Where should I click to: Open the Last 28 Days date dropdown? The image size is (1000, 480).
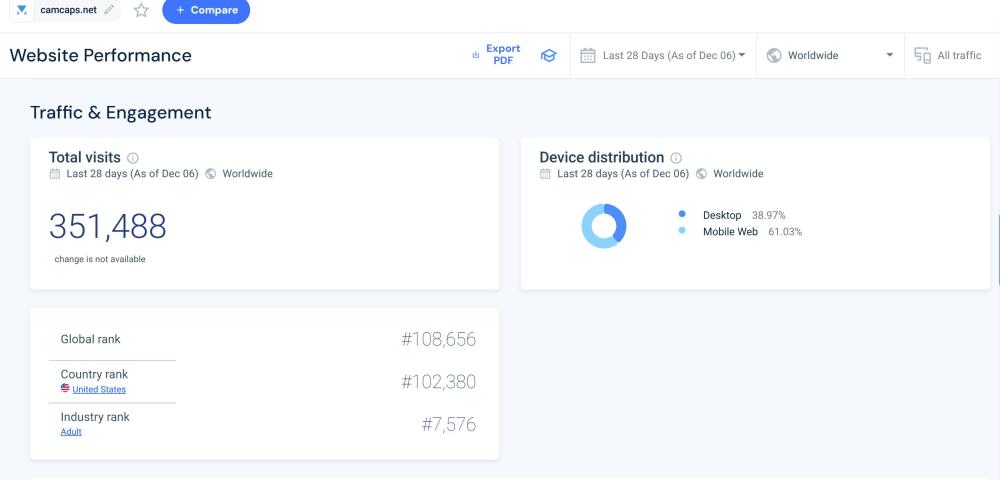674,56
